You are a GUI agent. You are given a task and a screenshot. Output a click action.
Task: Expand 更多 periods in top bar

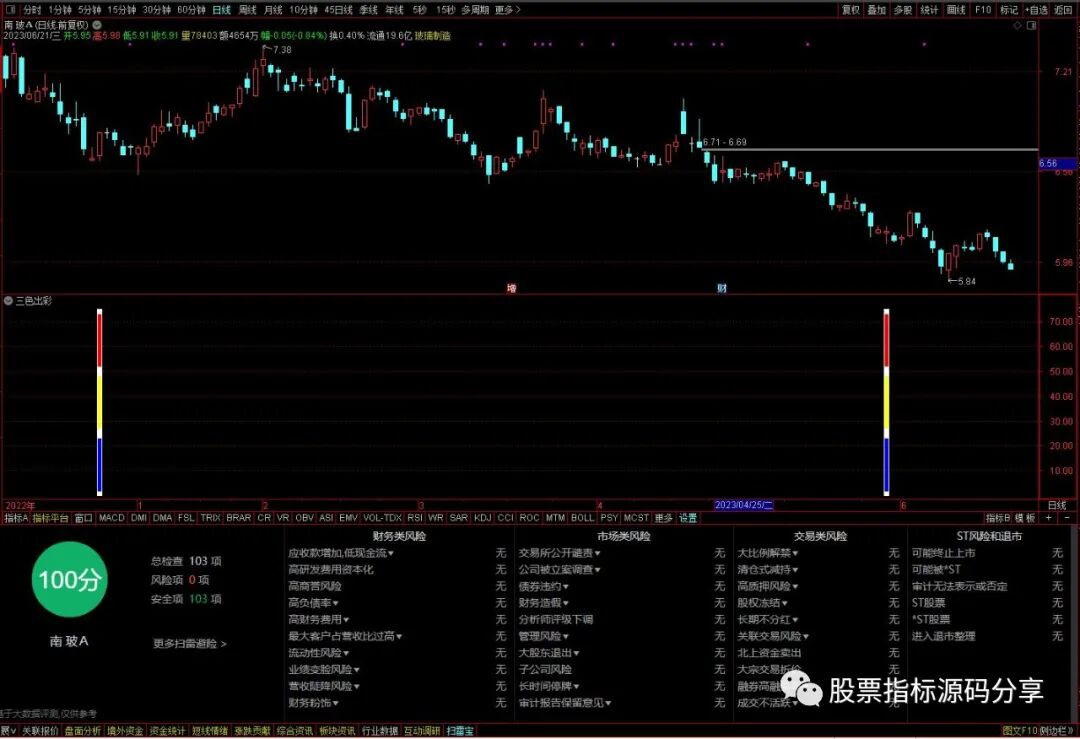click(508, 10)
